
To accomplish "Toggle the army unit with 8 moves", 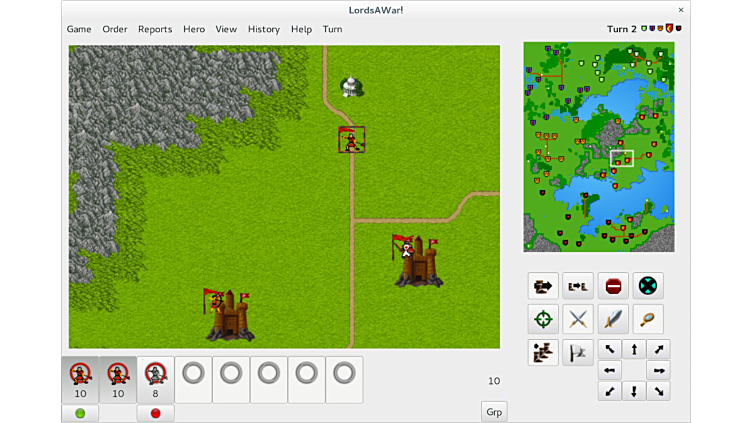I will (155, 379).
